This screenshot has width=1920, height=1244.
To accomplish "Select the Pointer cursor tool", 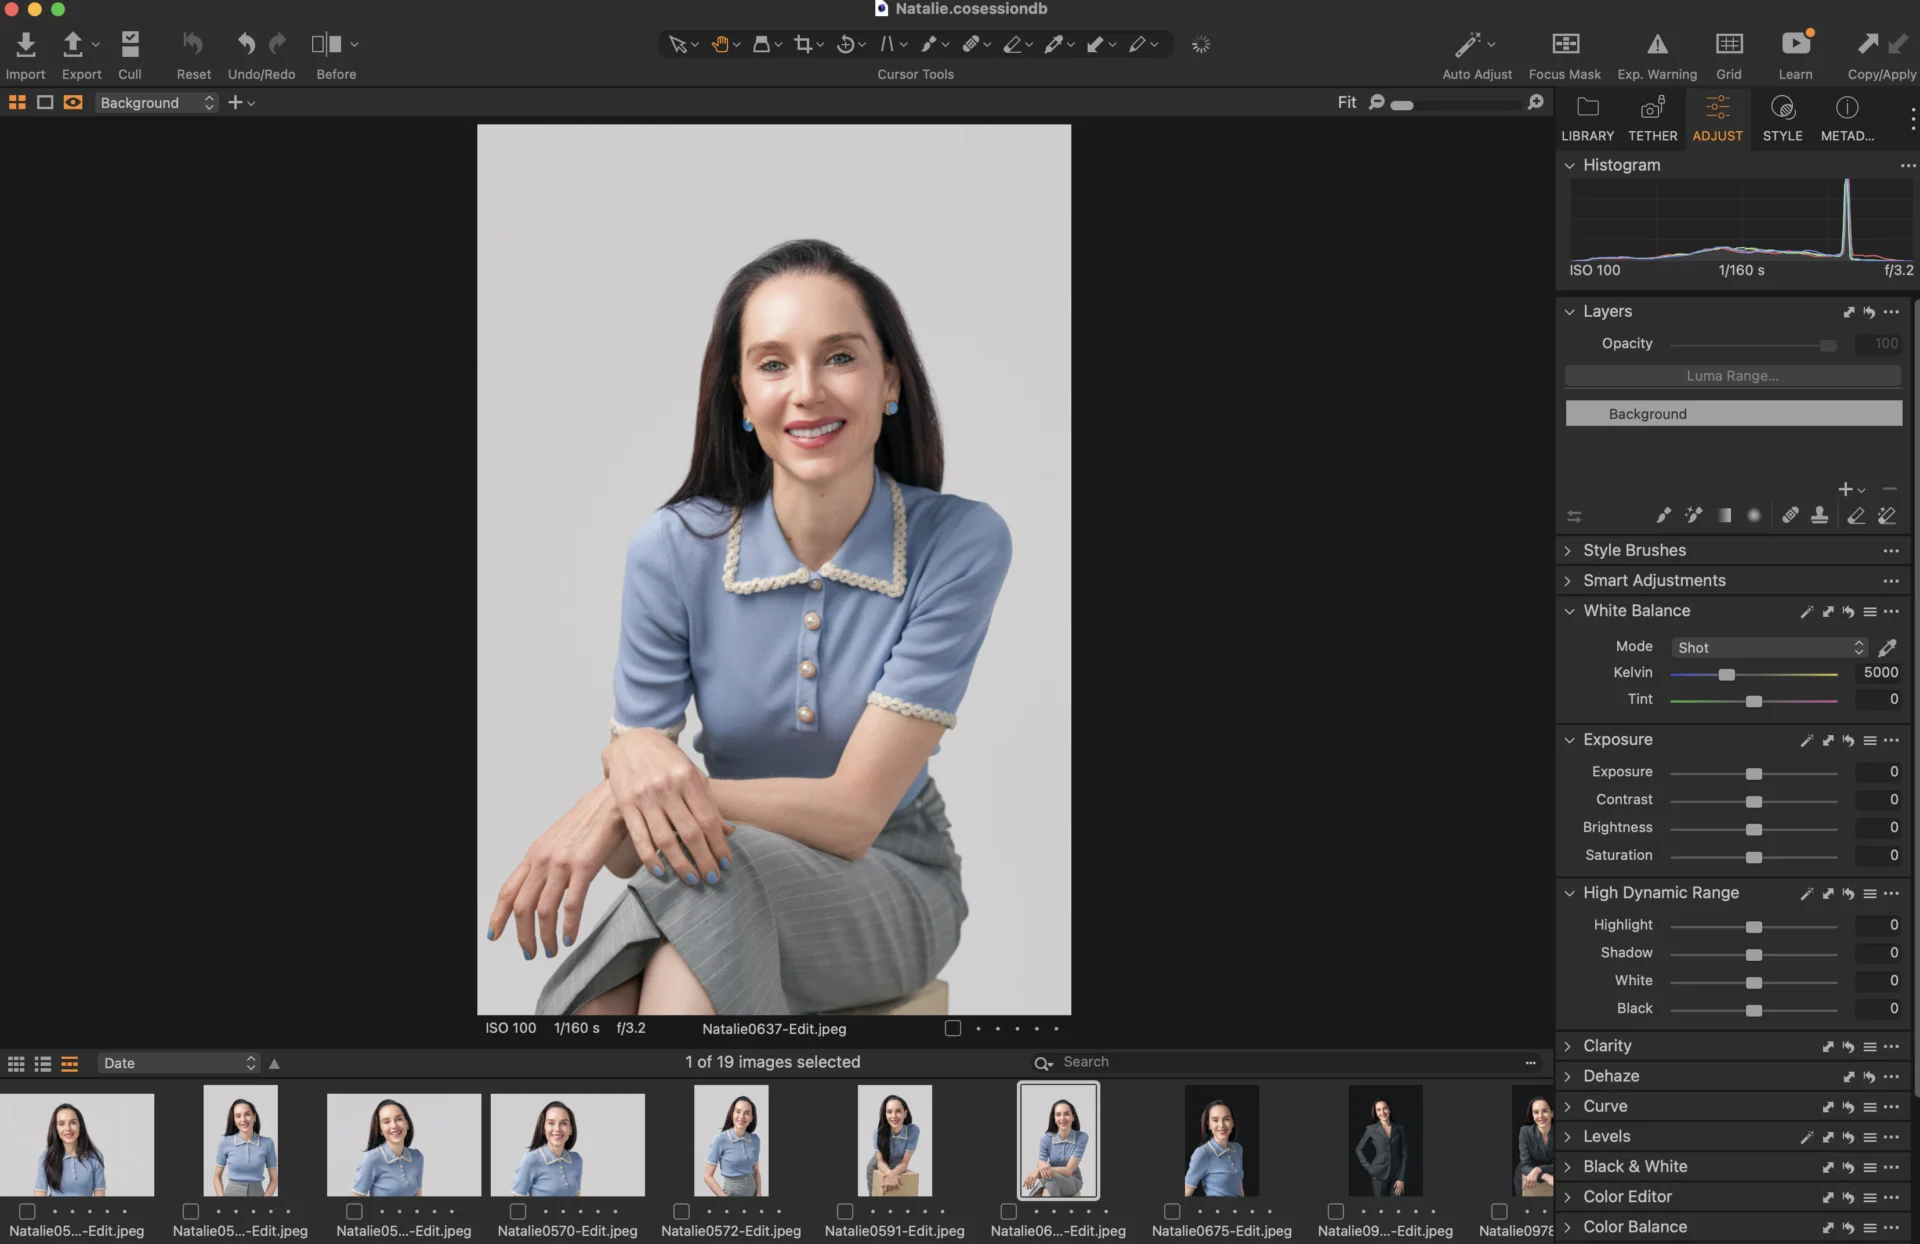I will click(678, 44).
